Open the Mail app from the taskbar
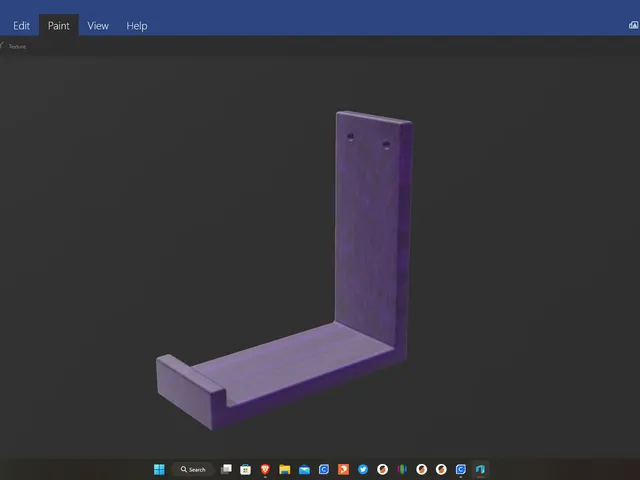 pyautogui.click(x=304, y=469)
